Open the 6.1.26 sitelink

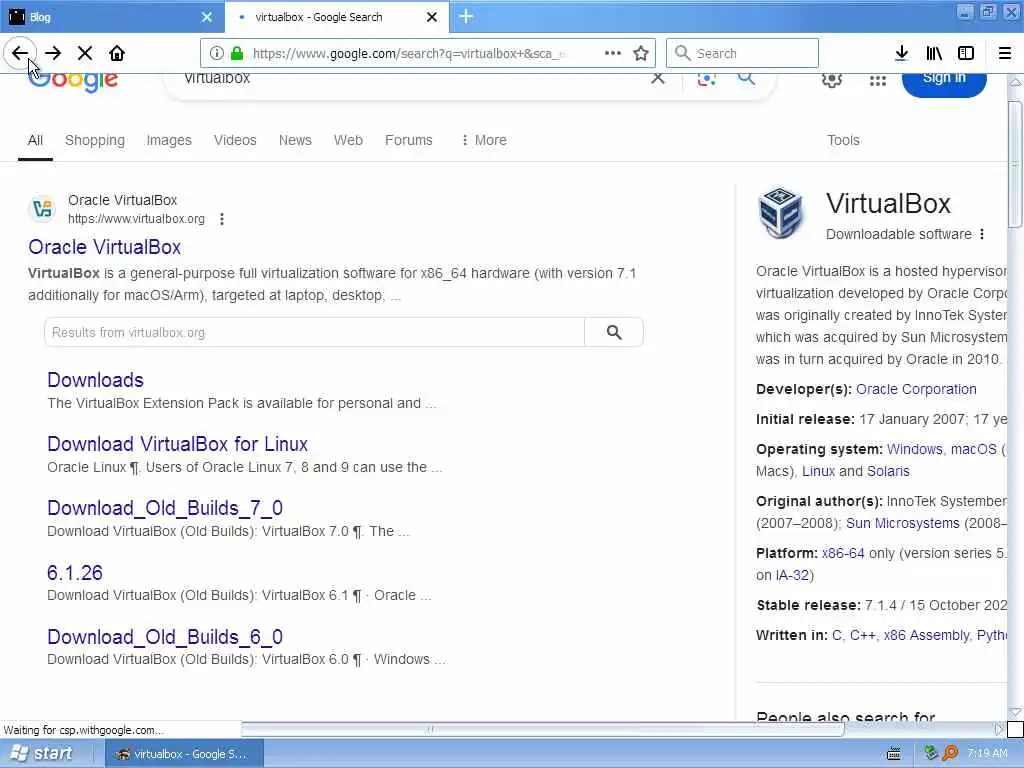coord(74,573)
